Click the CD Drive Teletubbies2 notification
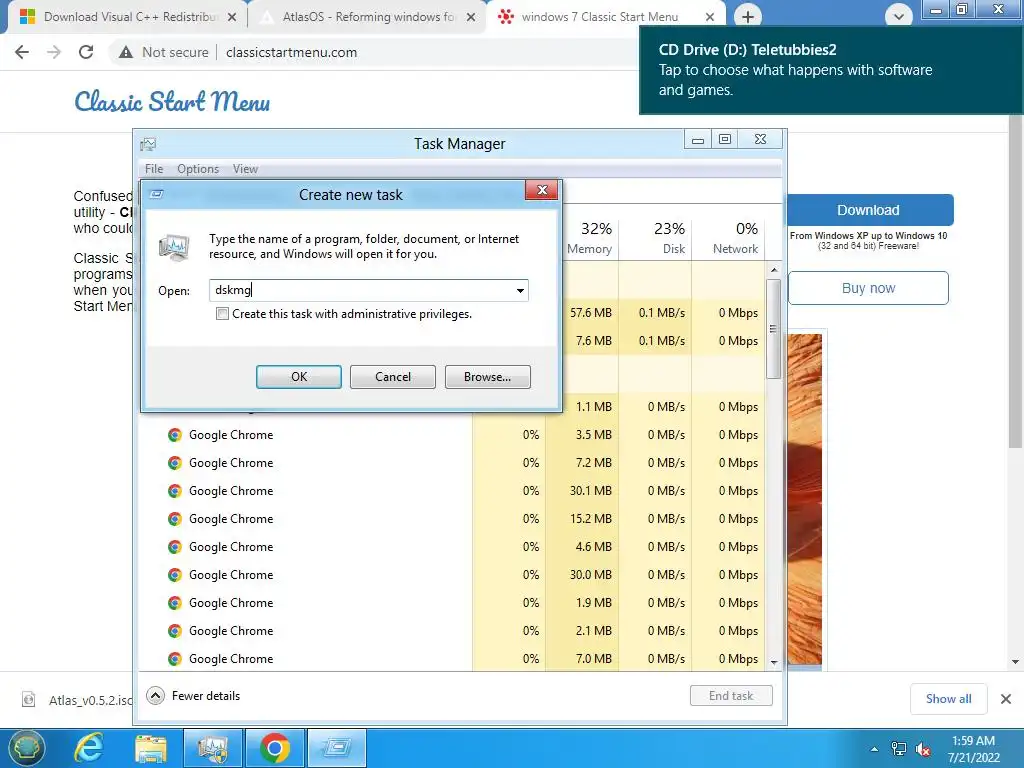 tap(831, 70)
